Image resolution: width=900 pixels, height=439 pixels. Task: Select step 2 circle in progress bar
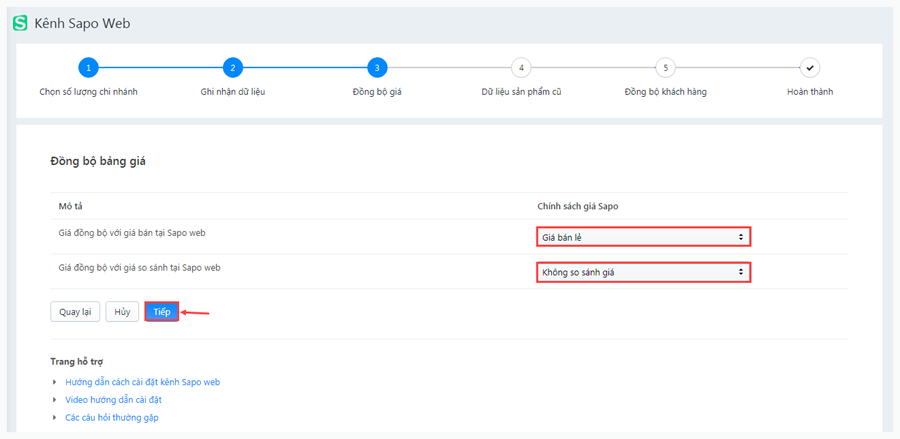point(232,68)
